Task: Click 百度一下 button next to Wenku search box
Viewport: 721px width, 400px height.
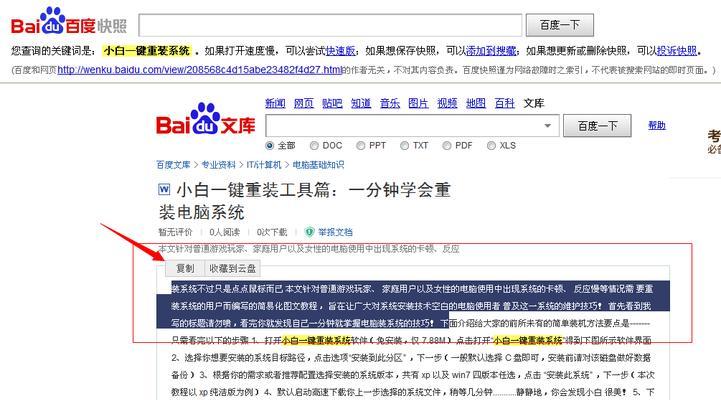Action: (597, 126)
